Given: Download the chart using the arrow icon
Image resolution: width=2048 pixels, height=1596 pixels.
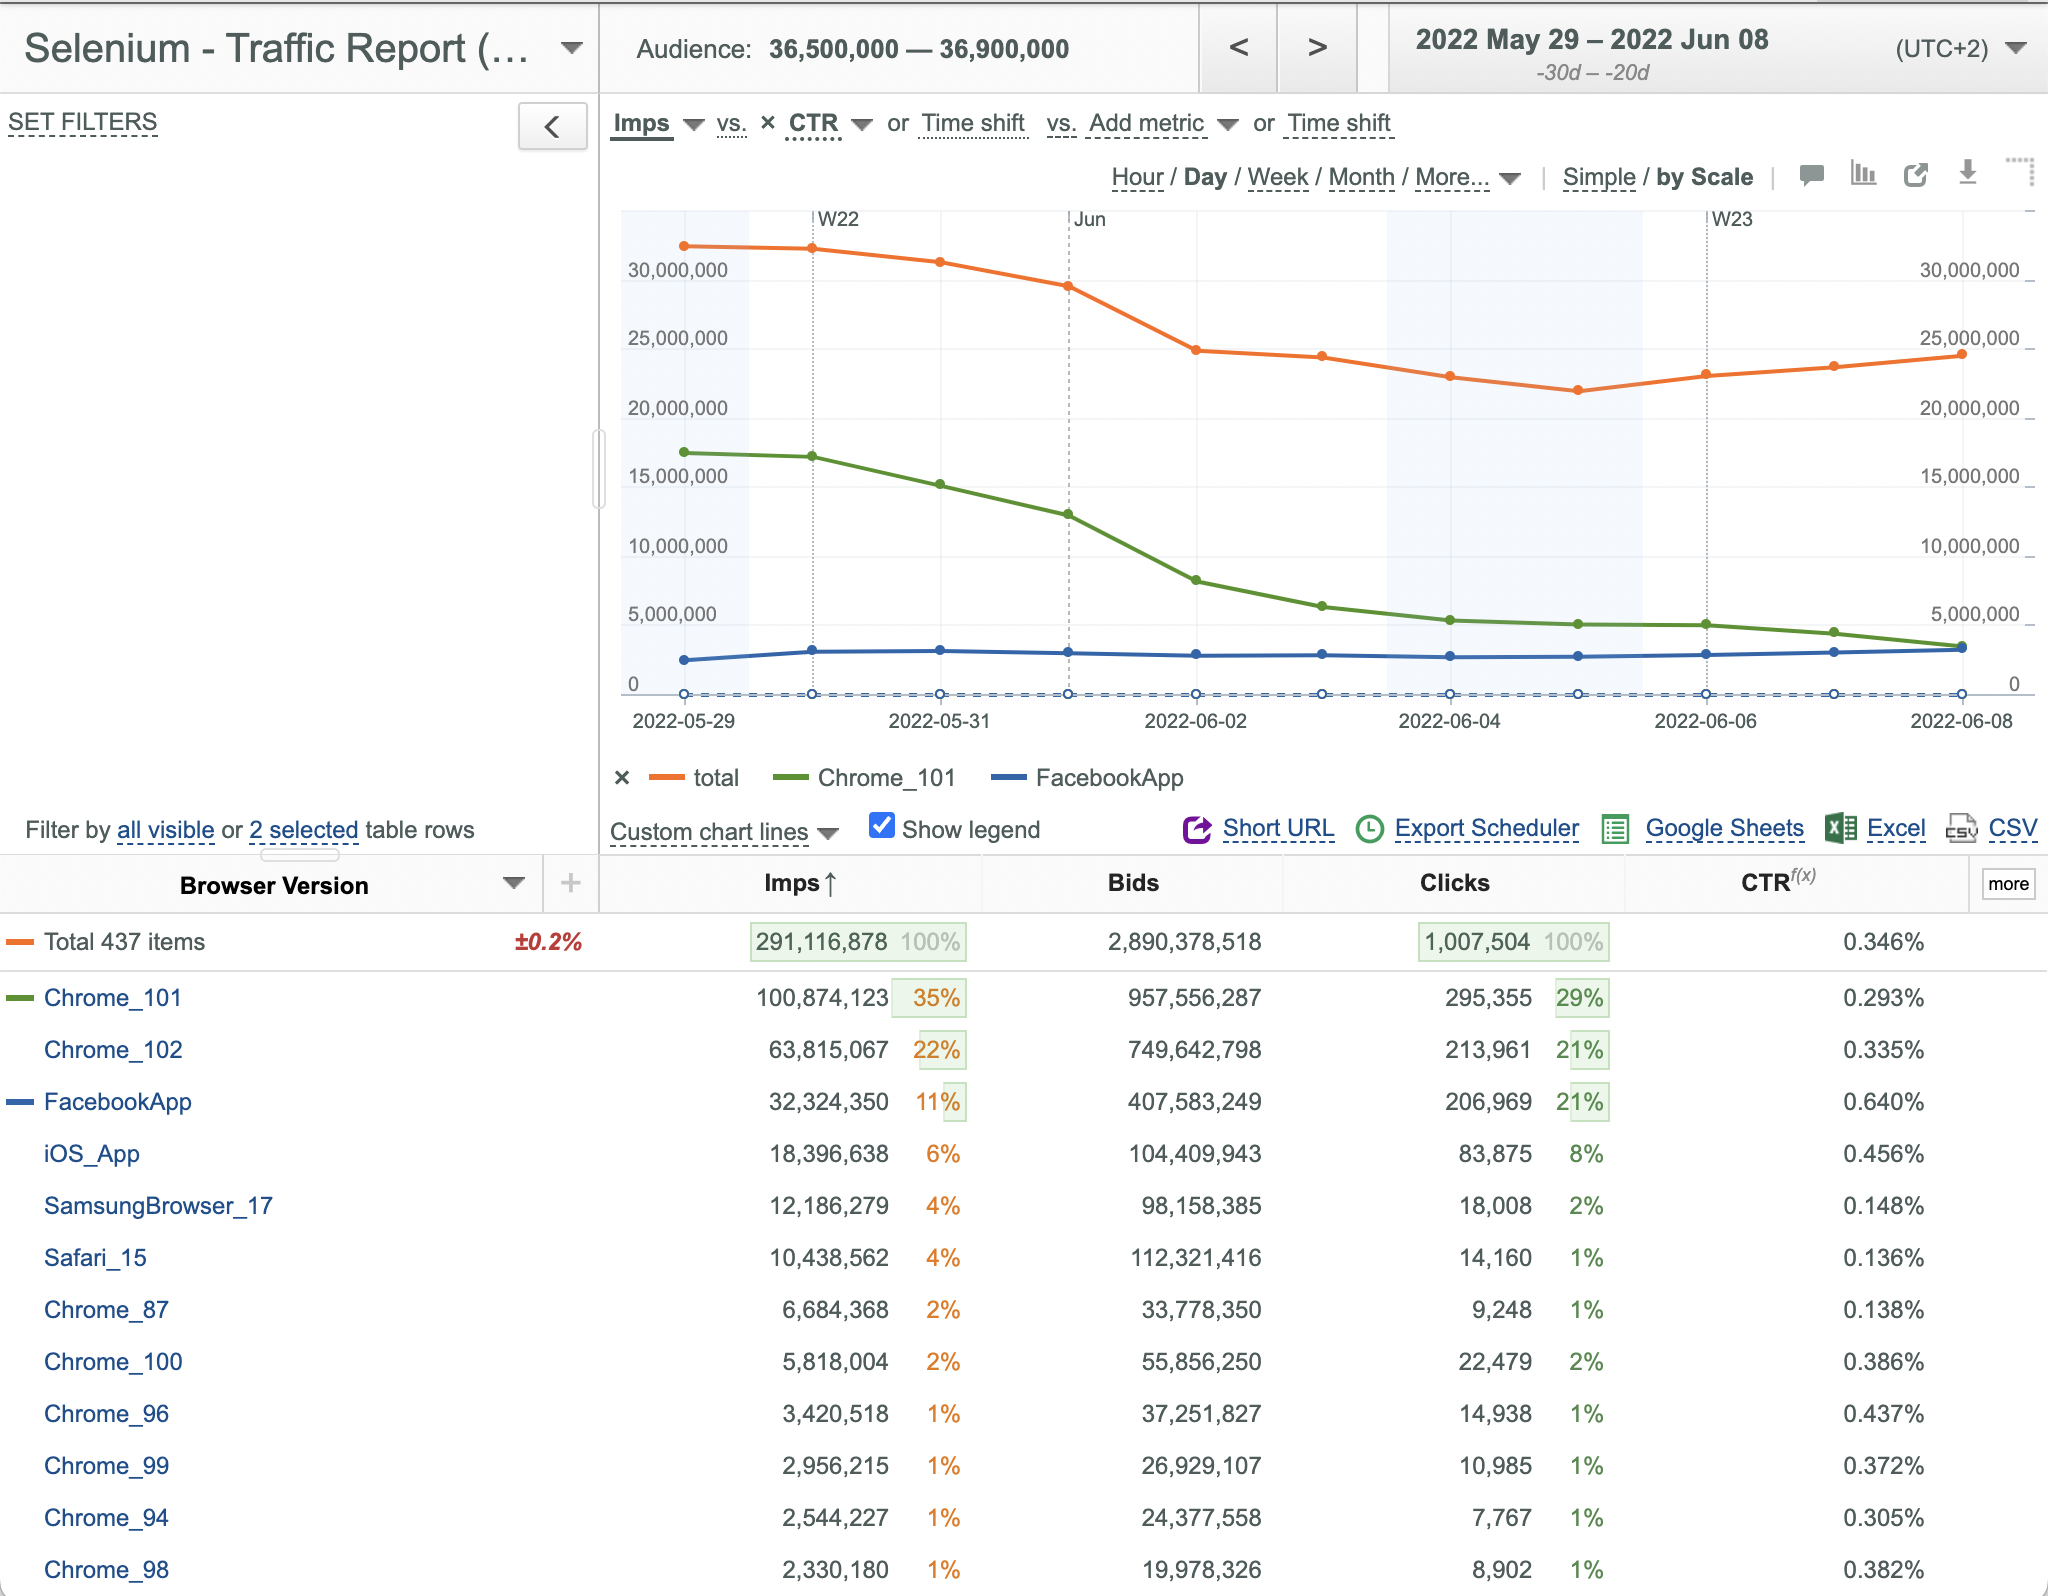Looking at the screenshot, I should 1967,173.
